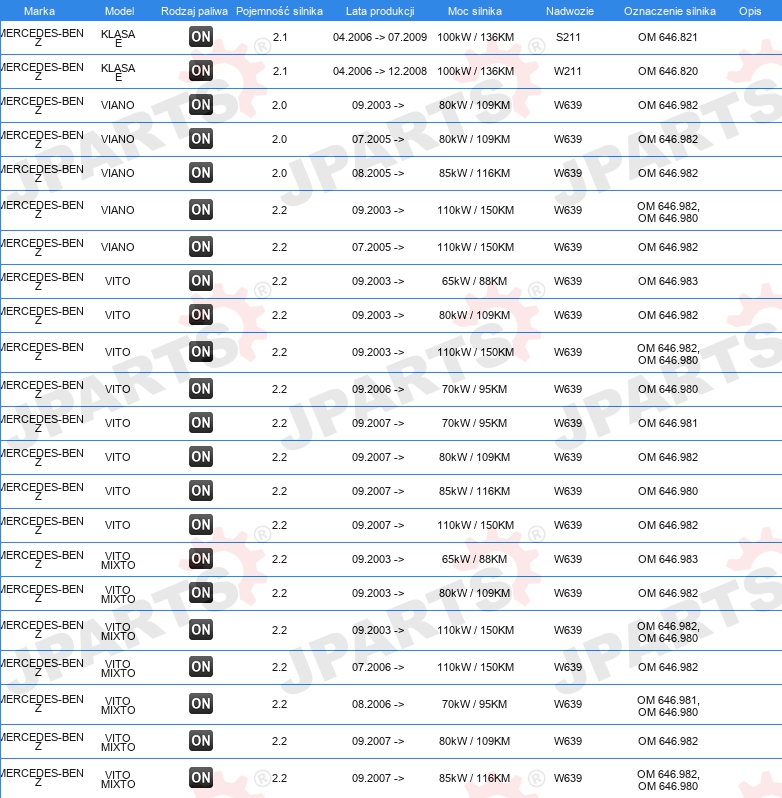Click ON icon, VITO MIXTO 09.2003 110kW row
782x798 pixels.
(x=200, y=630)
